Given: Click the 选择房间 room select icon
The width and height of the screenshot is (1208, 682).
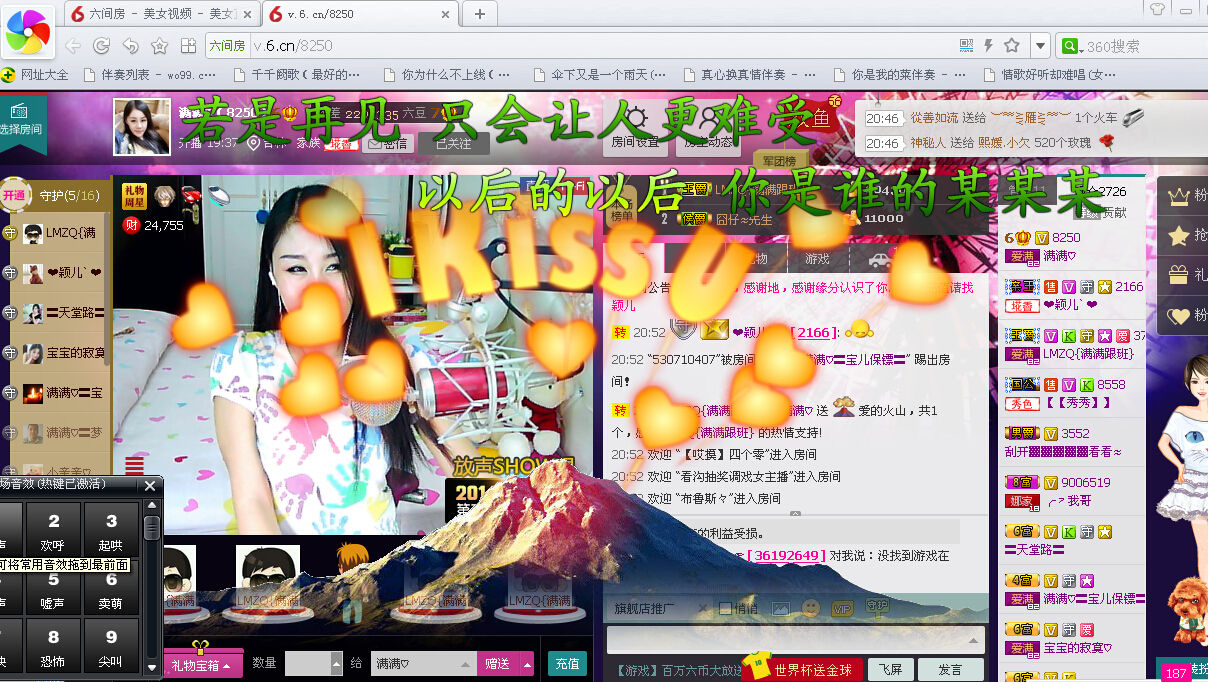Looking at the screenshot, I should [22, 121].
